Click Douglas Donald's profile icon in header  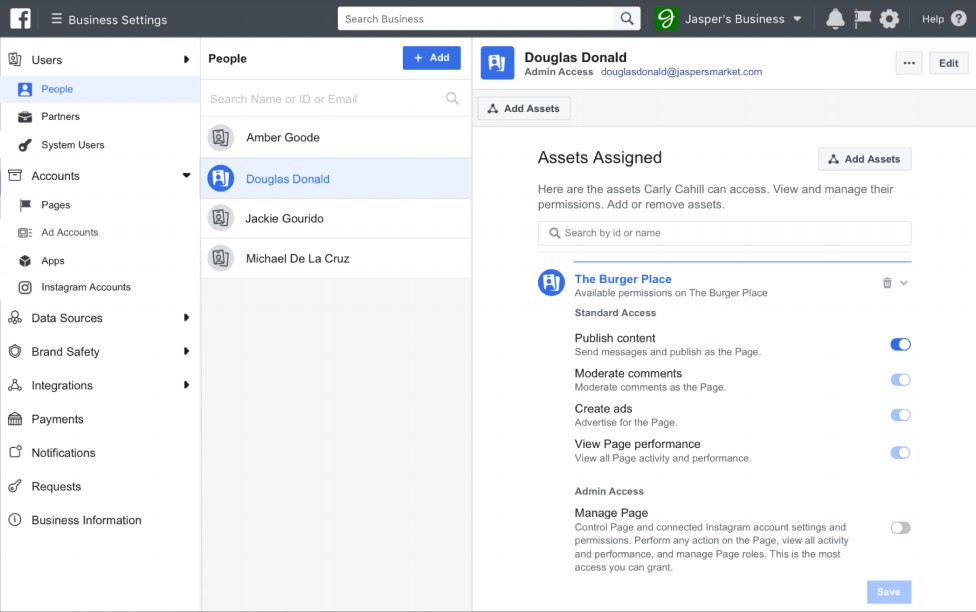(x=497, y=63)
